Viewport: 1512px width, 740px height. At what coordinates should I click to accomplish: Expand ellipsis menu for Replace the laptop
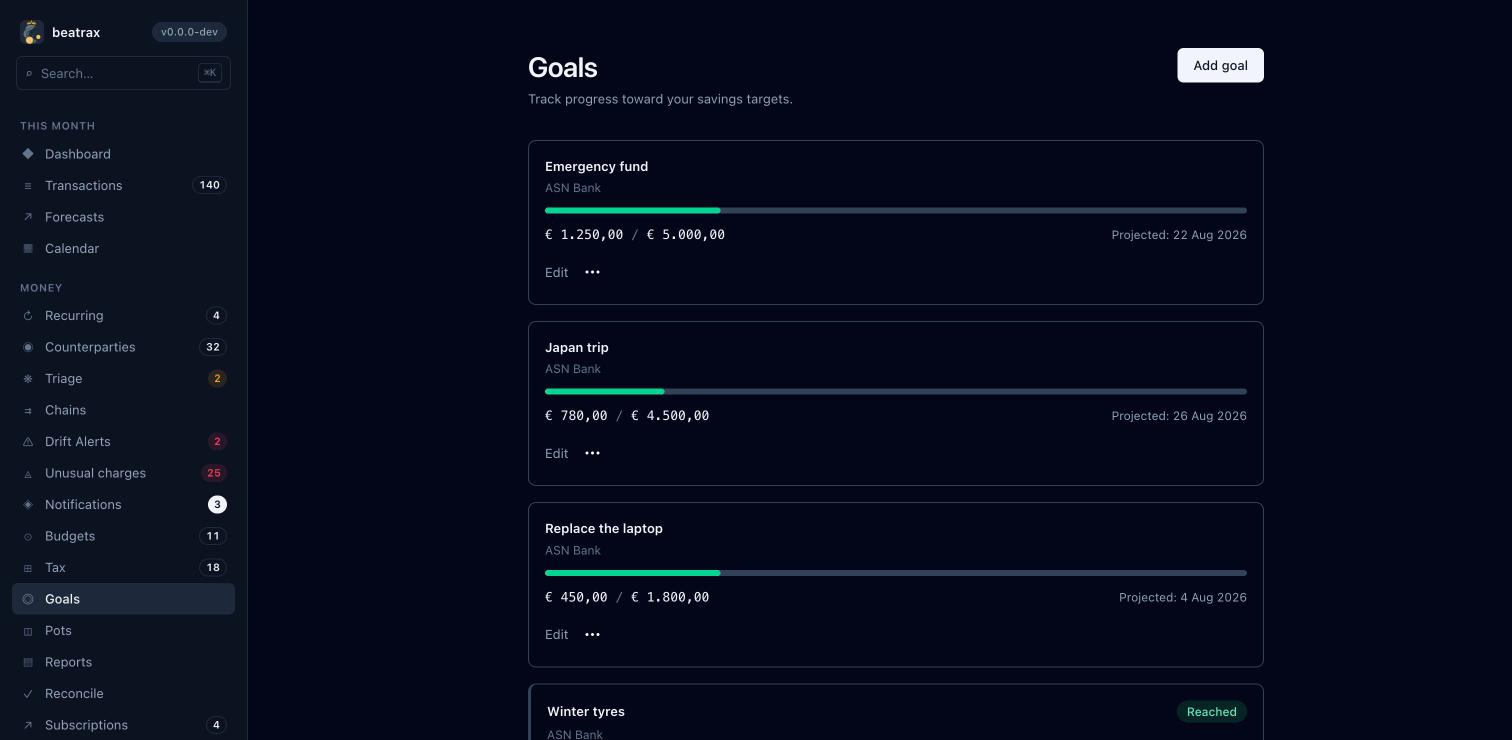(x=592, y=634)
